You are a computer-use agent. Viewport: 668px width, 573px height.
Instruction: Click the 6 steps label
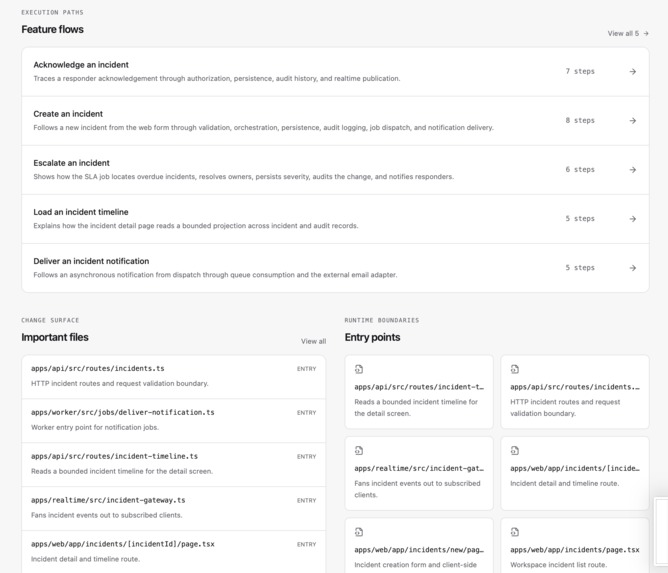580,169
